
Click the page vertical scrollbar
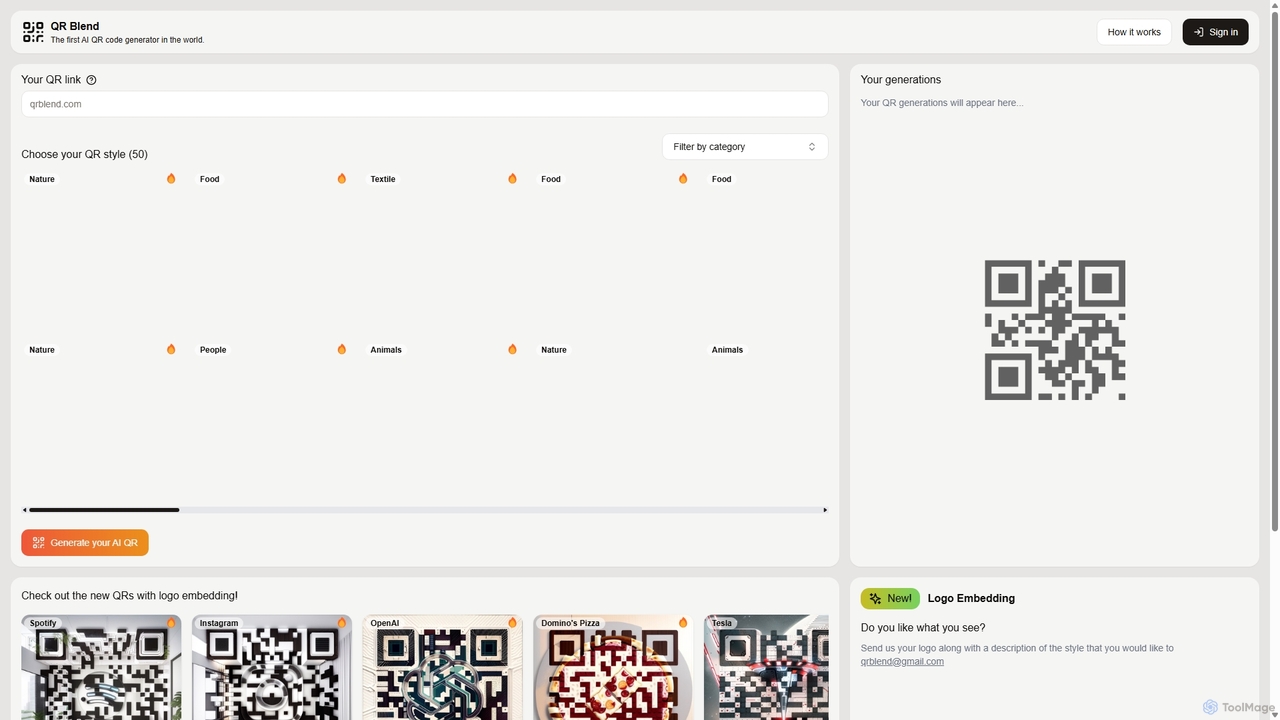[1274, 270]
